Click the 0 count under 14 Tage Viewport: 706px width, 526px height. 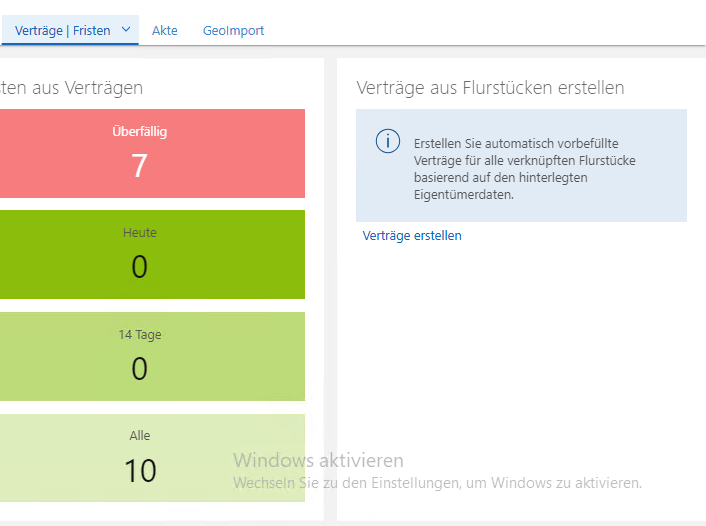tap(139, 369)
